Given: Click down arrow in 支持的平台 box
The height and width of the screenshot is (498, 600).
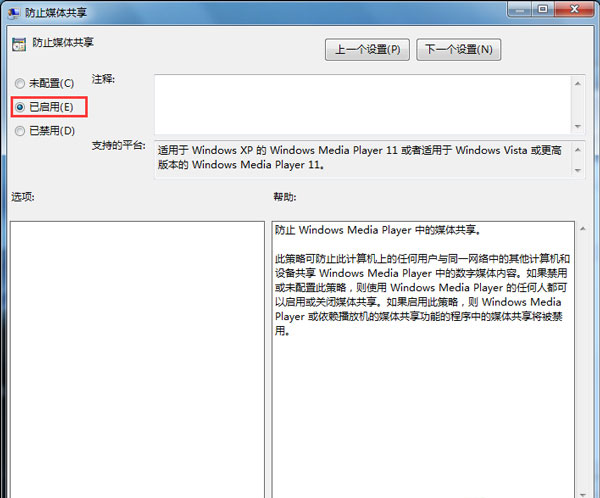Looking at the screenshot, I should (x=577, y=169).
